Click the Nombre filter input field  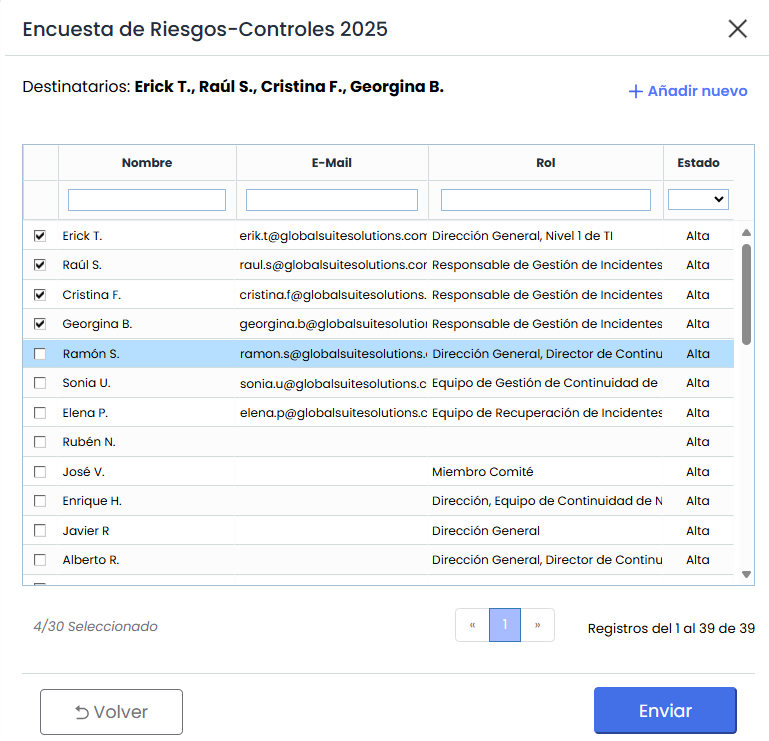[147, 200]
